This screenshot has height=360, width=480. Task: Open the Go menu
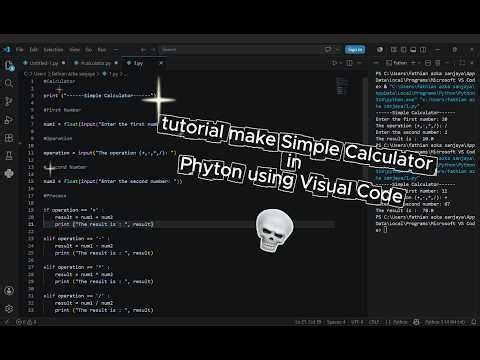click(x=89, y=50)
